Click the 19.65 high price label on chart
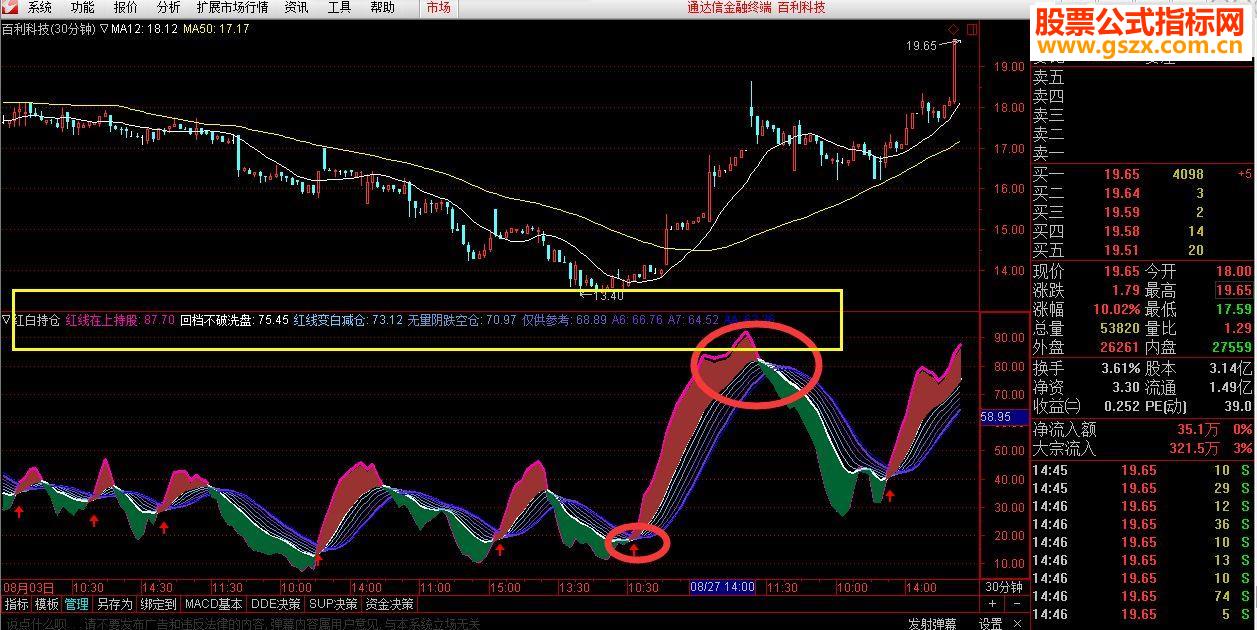Screen dimensions: 1257x630 pos(921,45)
